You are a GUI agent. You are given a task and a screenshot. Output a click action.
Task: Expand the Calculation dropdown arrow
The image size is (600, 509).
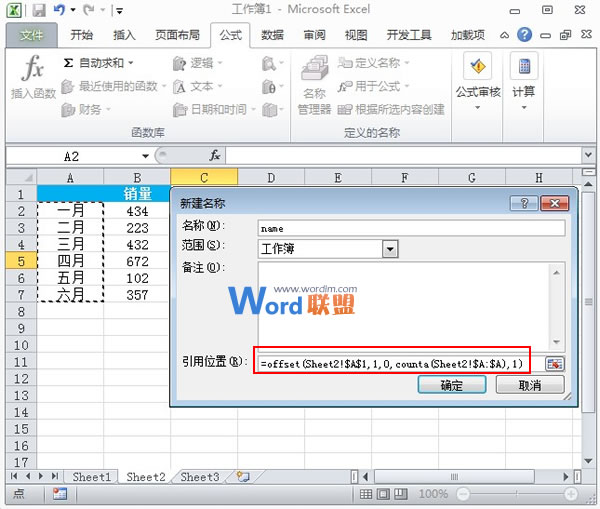coord(524,108)
